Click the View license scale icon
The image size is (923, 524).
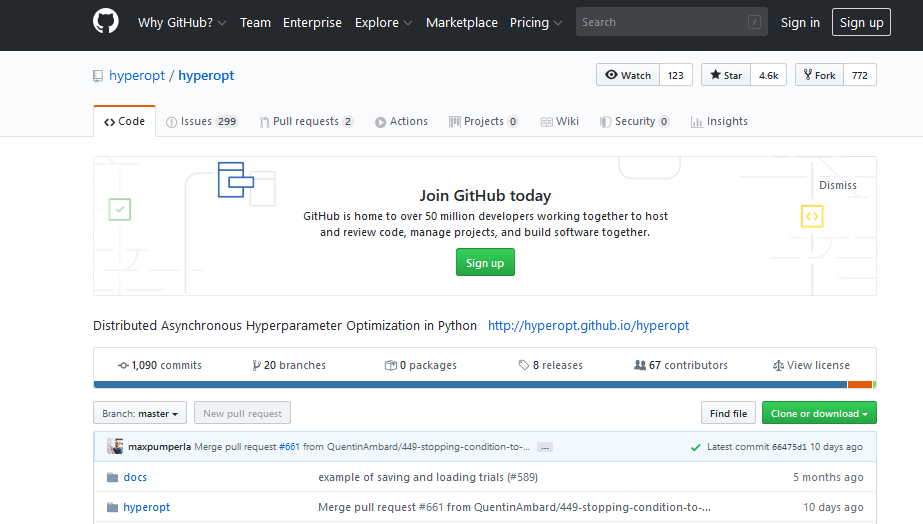pos(778,365)
